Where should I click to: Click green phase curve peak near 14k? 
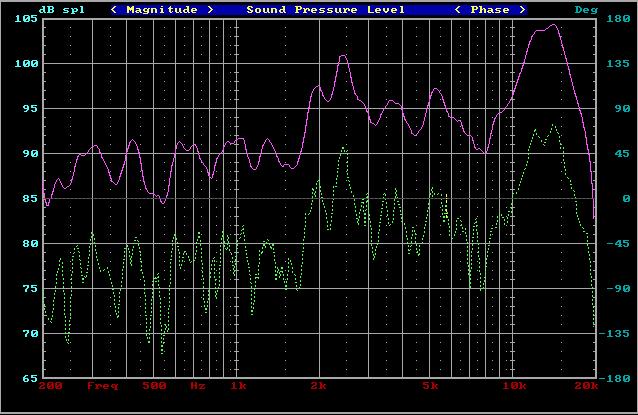[x=553, y=125]
